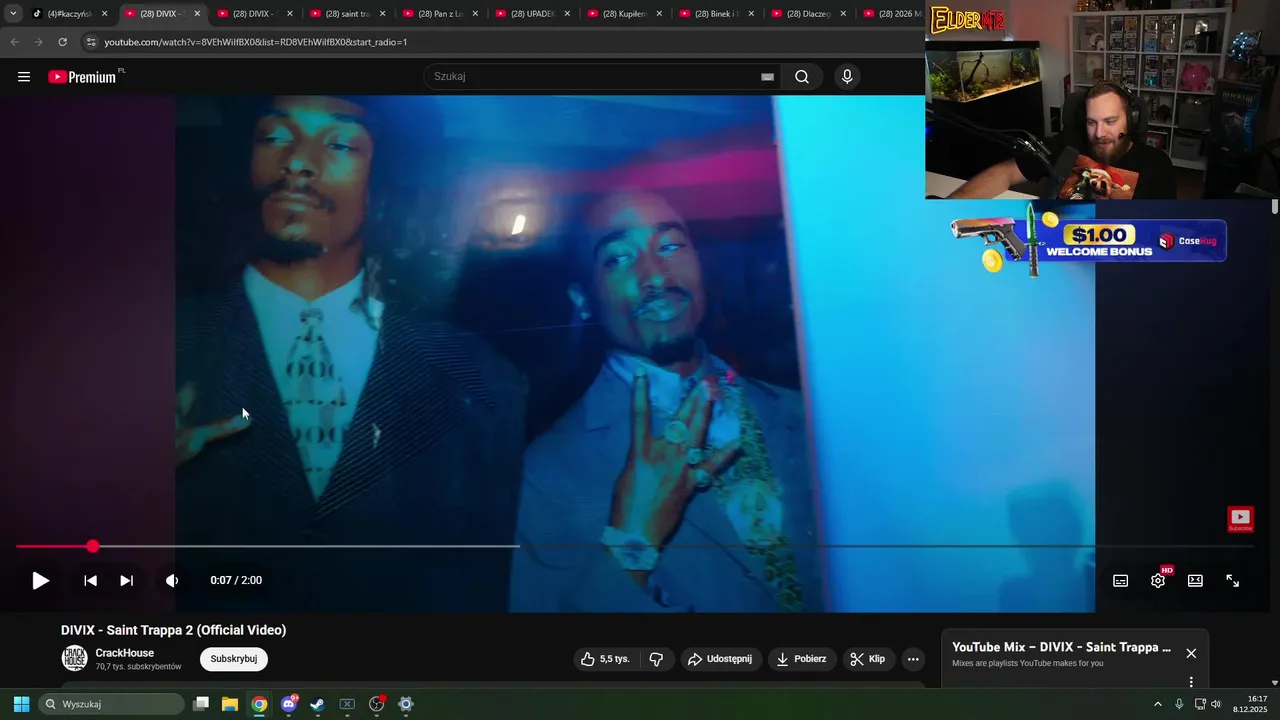Subscribe with the Subskrybuj button
This screenshot has width=1280, height=720.
(x=234, y=659)
